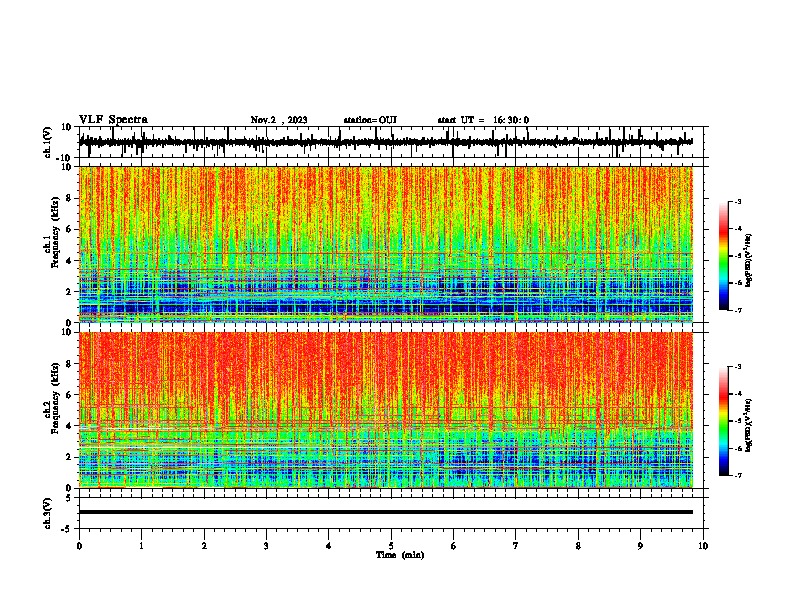Click time-axis tick label "4"
792x612 pixels.
(329, 546)
